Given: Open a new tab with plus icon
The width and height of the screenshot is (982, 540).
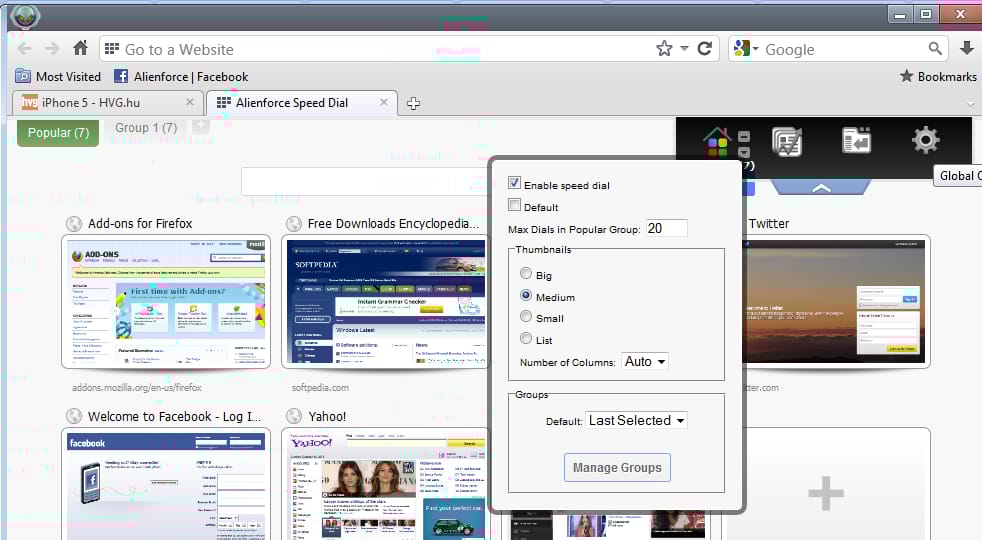Looking at the screenshot, I should pyautogui.click(x=413, y=103).
